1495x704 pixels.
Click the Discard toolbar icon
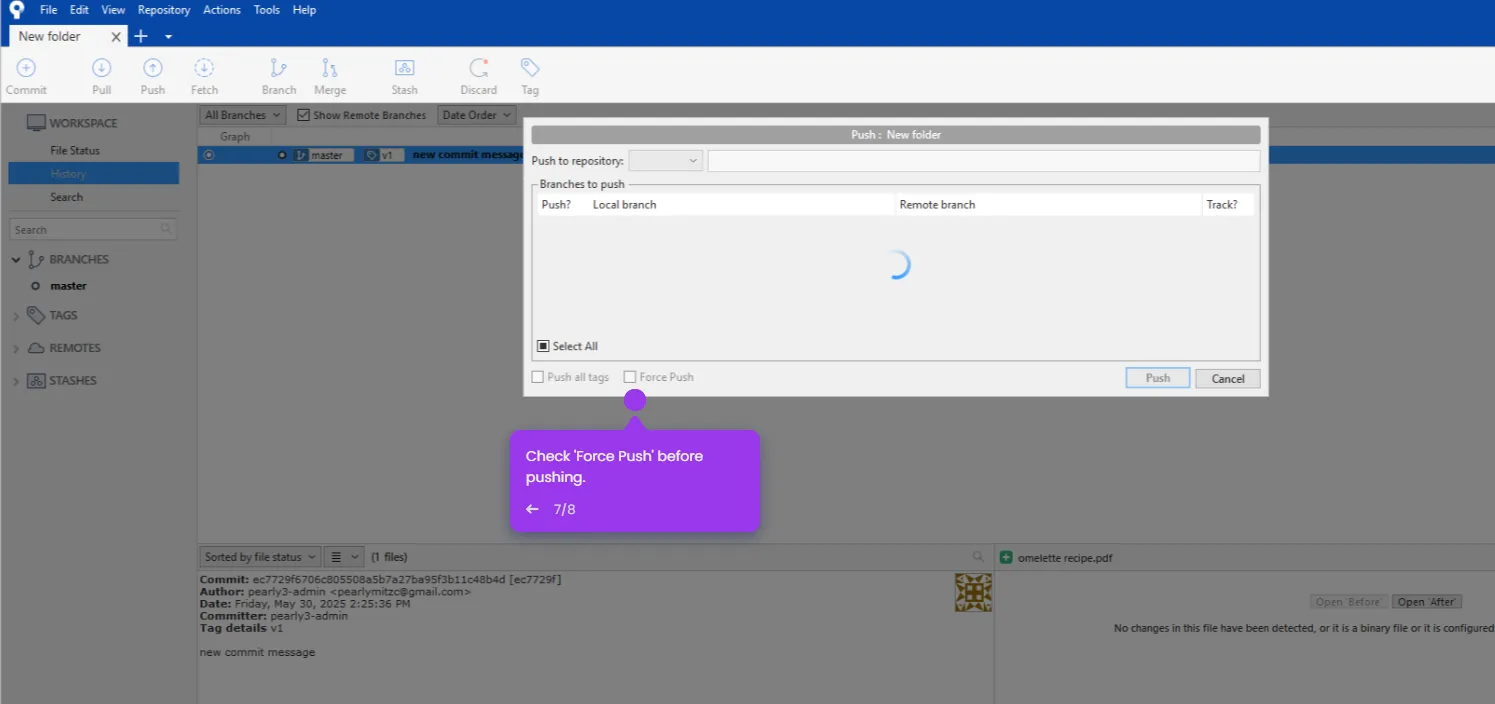[479, 68]
